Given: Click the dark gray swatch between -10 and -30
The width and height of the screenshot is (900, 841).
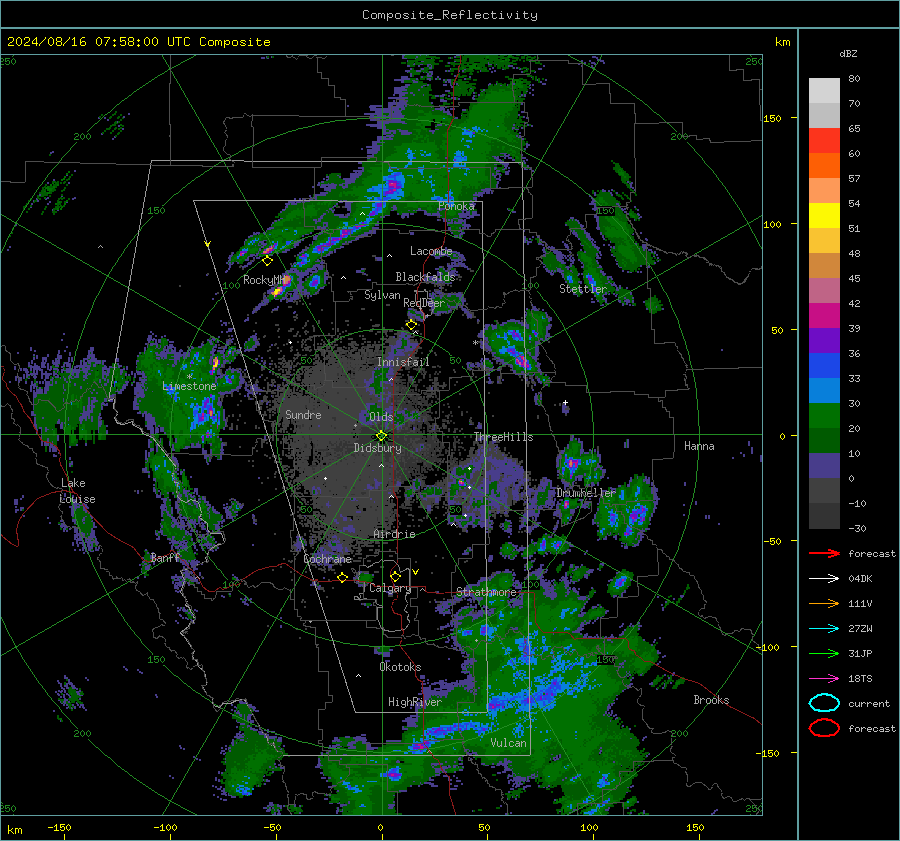Looking at the screenshot, I should 824,516.
